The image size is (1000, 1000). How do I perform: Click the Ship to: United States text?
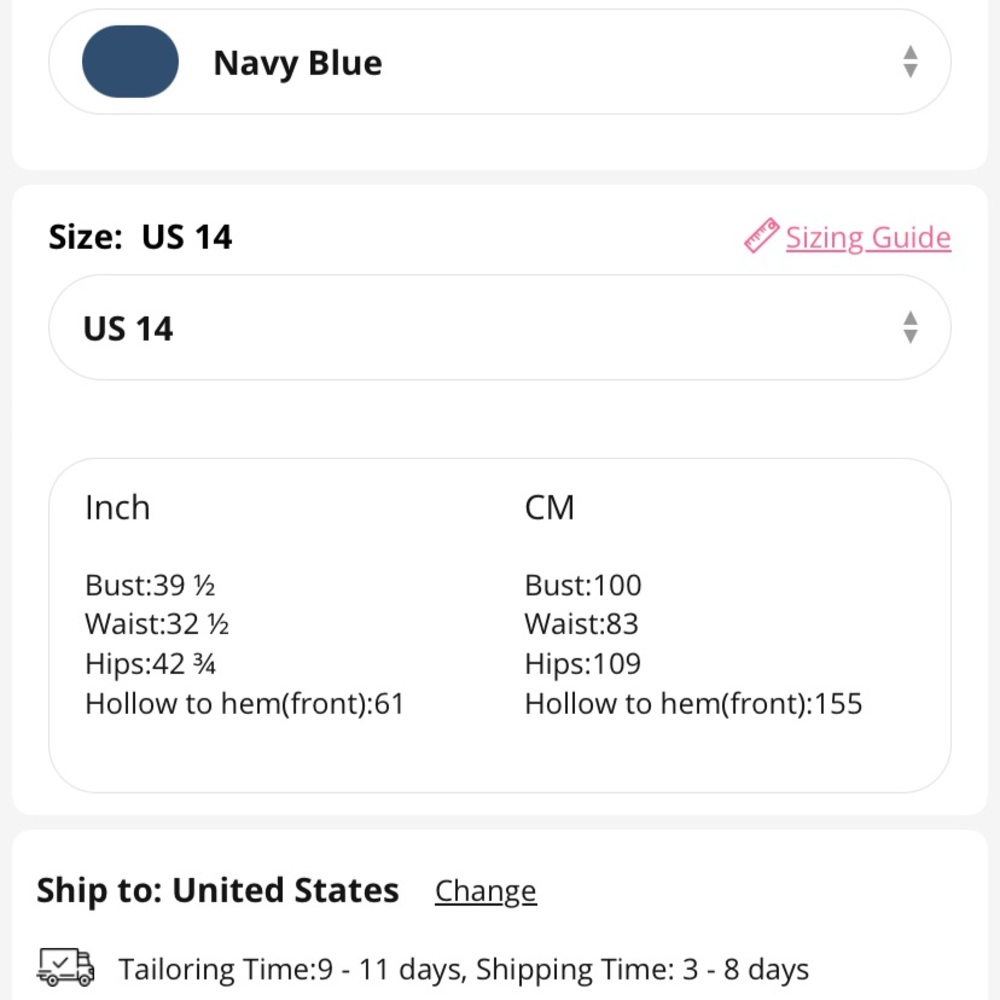[217, 890]
